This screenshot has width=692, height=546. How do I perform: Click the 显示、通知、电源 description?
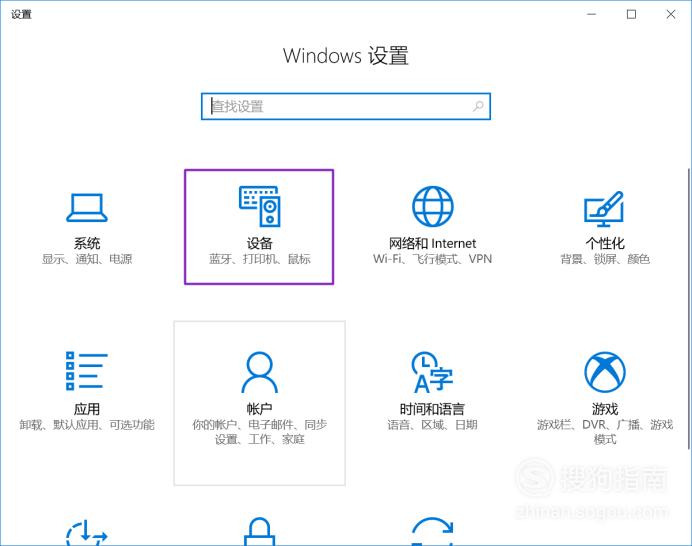tap(87, 259)
